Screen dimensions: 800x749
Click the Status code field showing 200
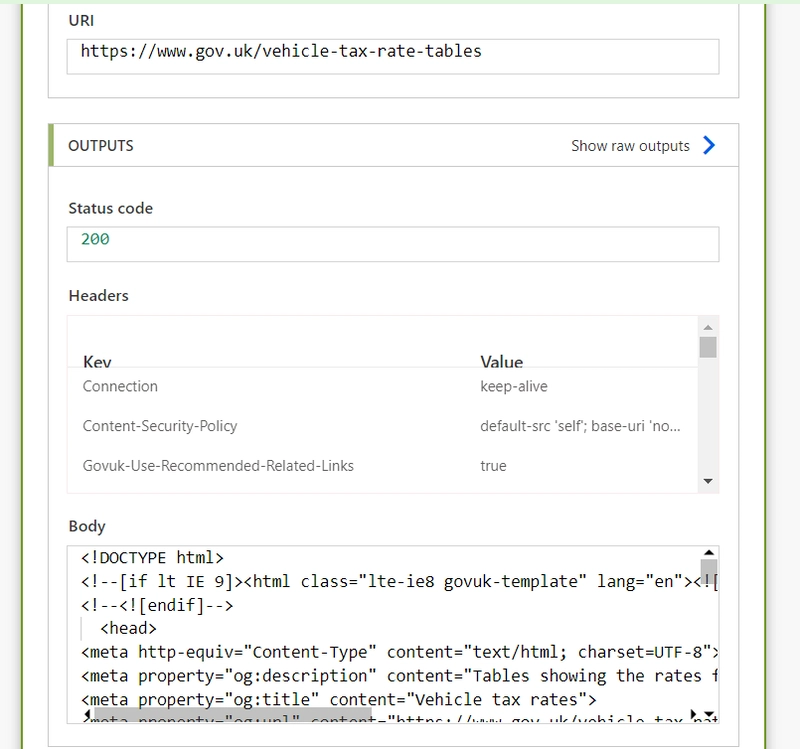(393, 244)
